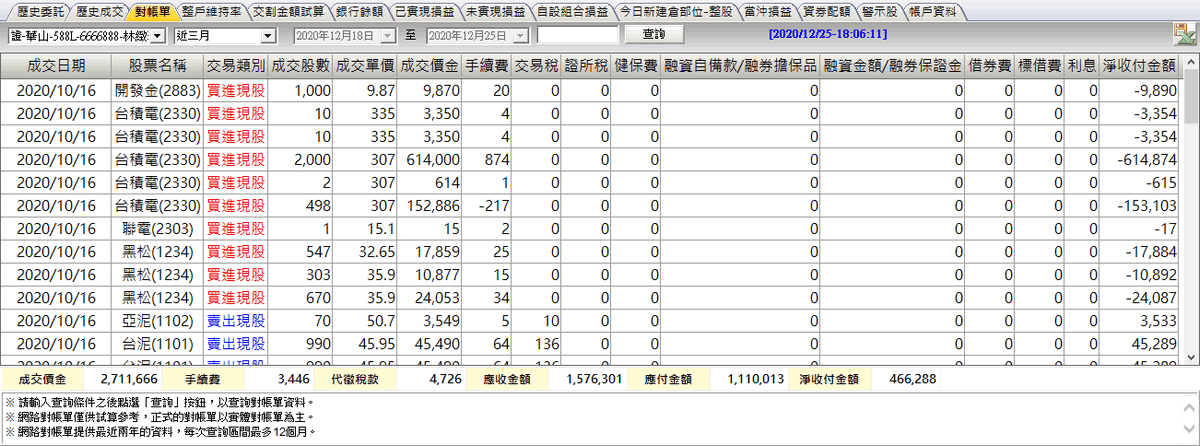Click the 24,053 amount cell

pyautogui.click(x=430, y=296)
